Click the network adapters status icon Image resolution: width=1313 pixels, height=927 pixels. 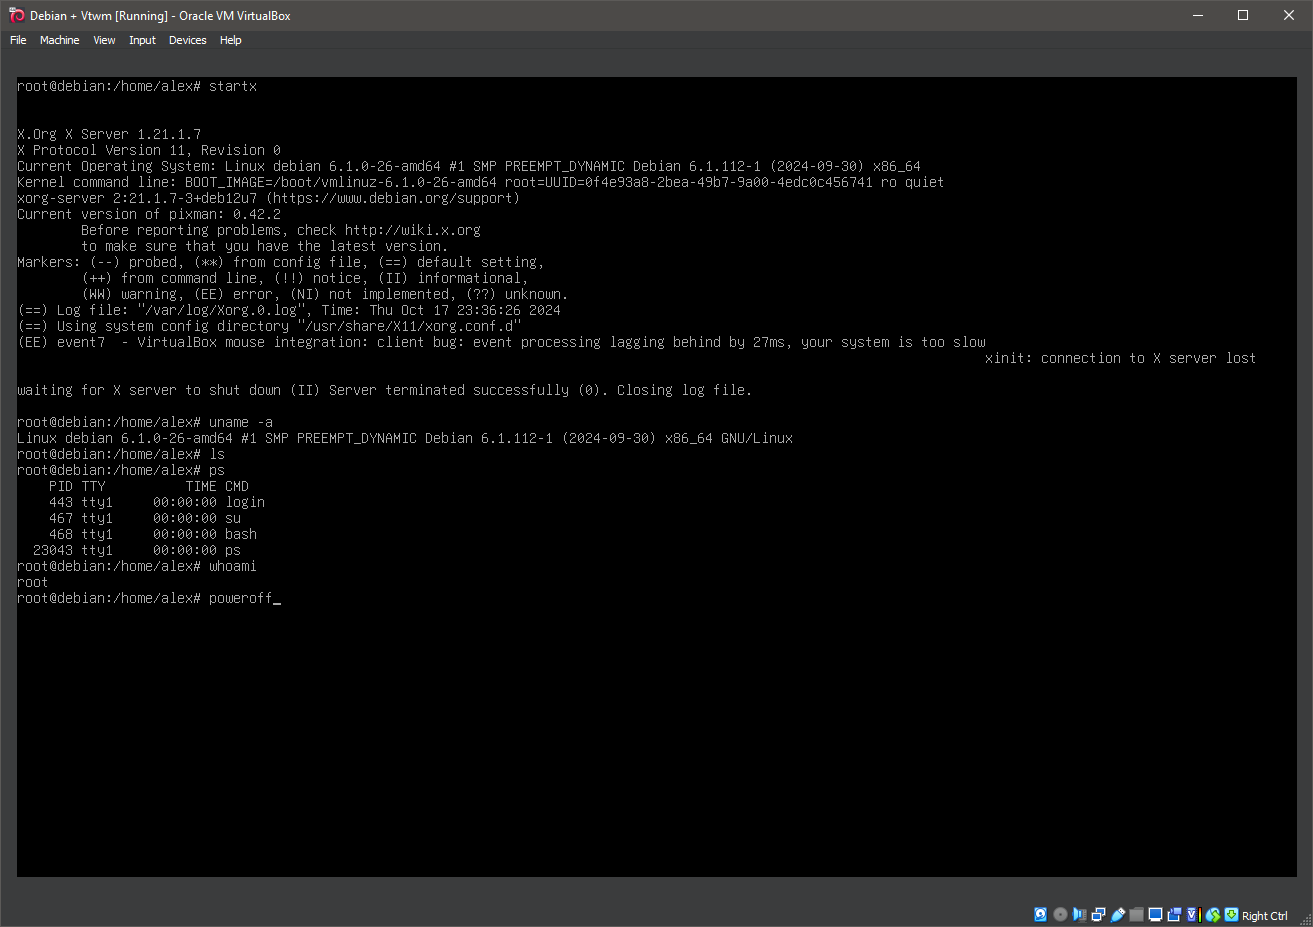click(1098, 914)
